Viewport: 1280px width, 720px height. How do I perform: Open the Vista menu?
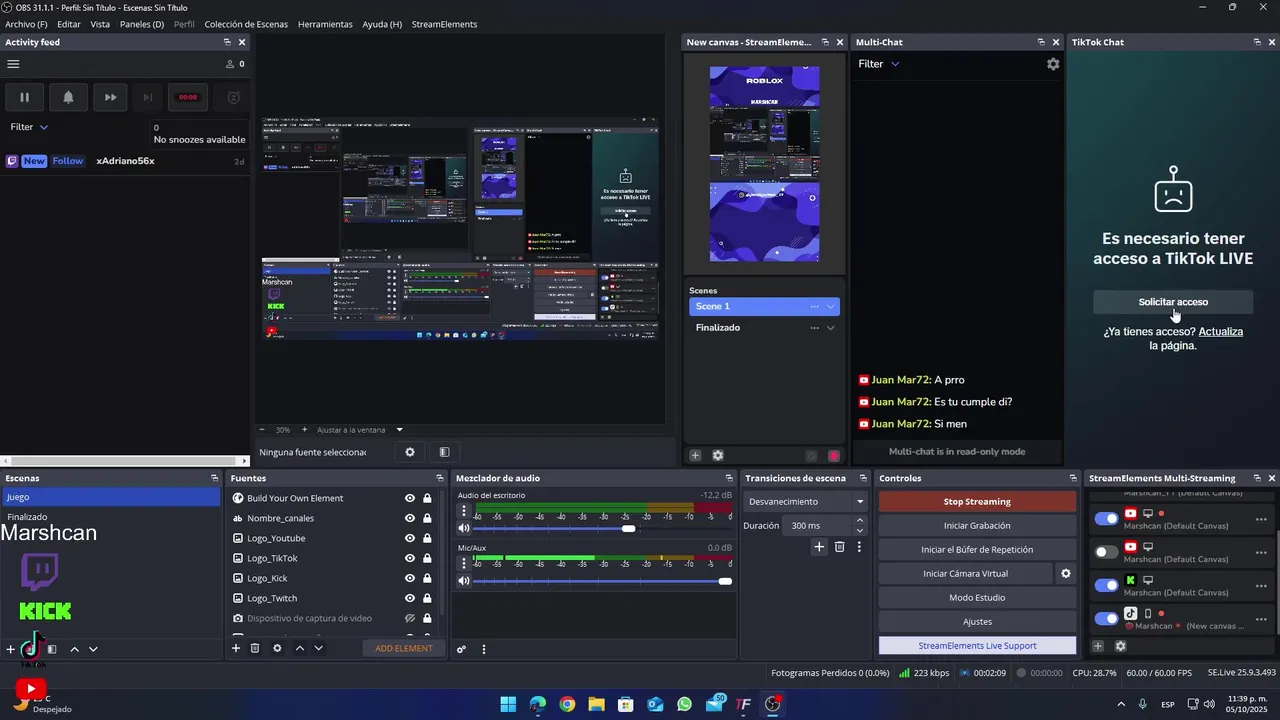tap(100, 24)
